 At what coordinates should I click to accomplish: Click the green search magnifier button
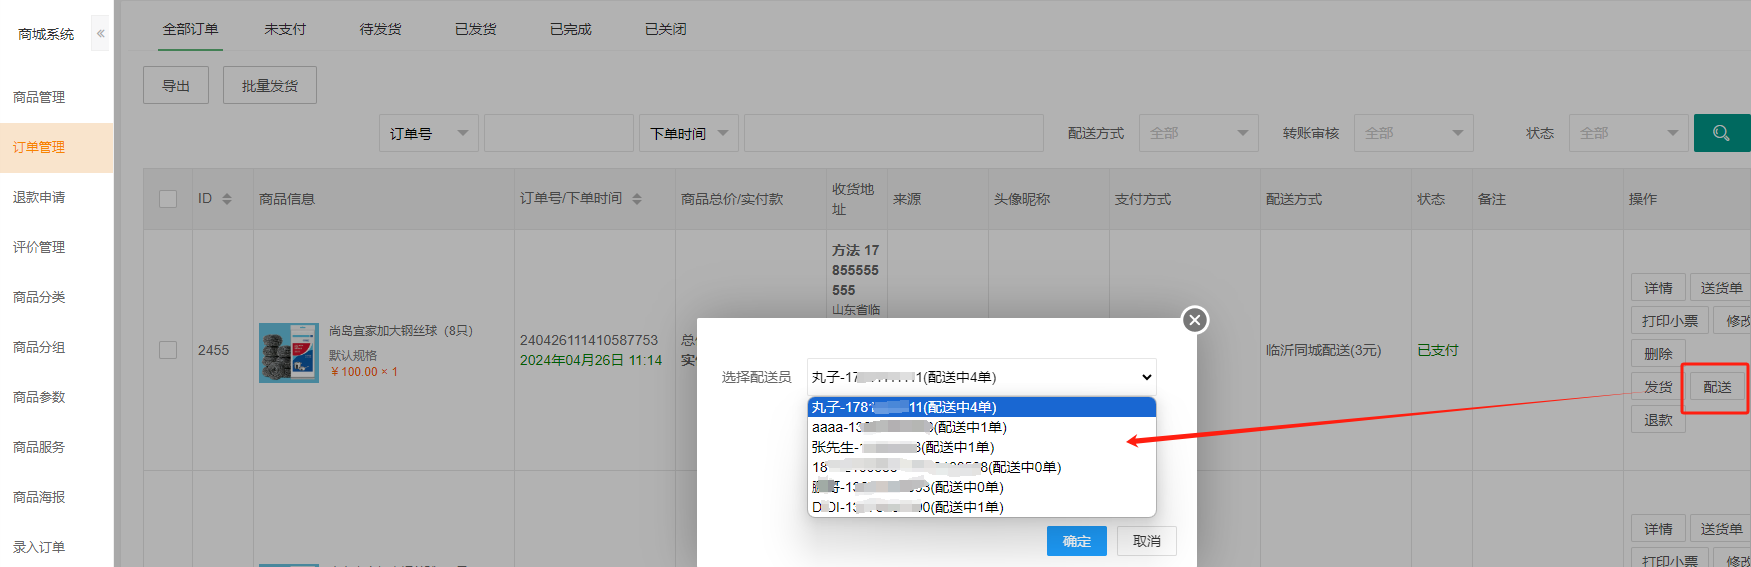click(x=1720, y=133)
